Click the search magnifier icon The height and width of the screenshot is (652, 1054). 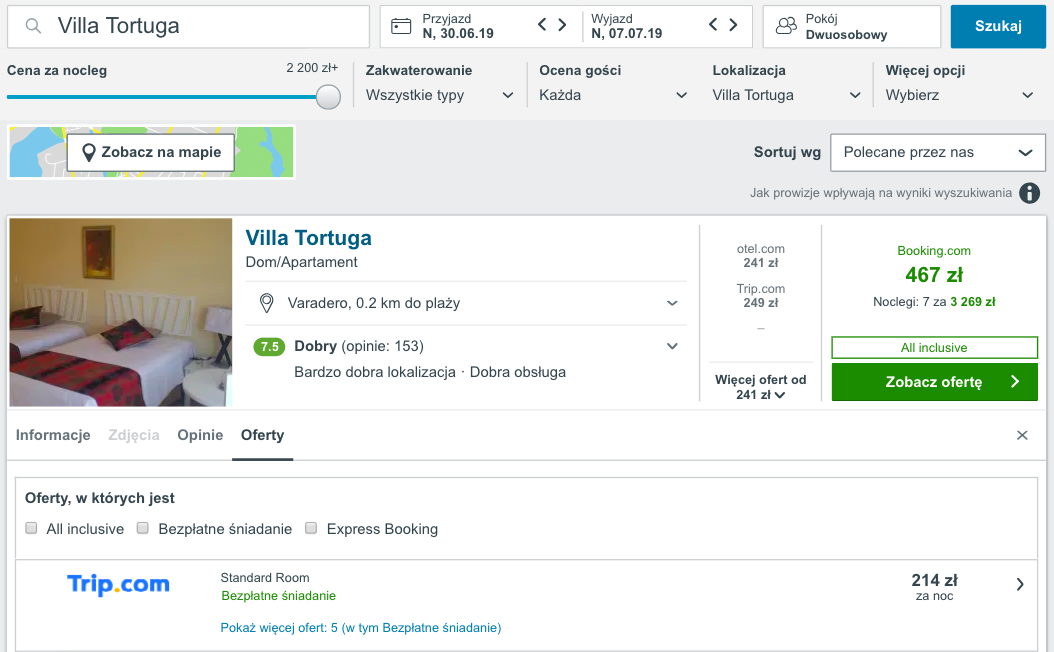33,26
